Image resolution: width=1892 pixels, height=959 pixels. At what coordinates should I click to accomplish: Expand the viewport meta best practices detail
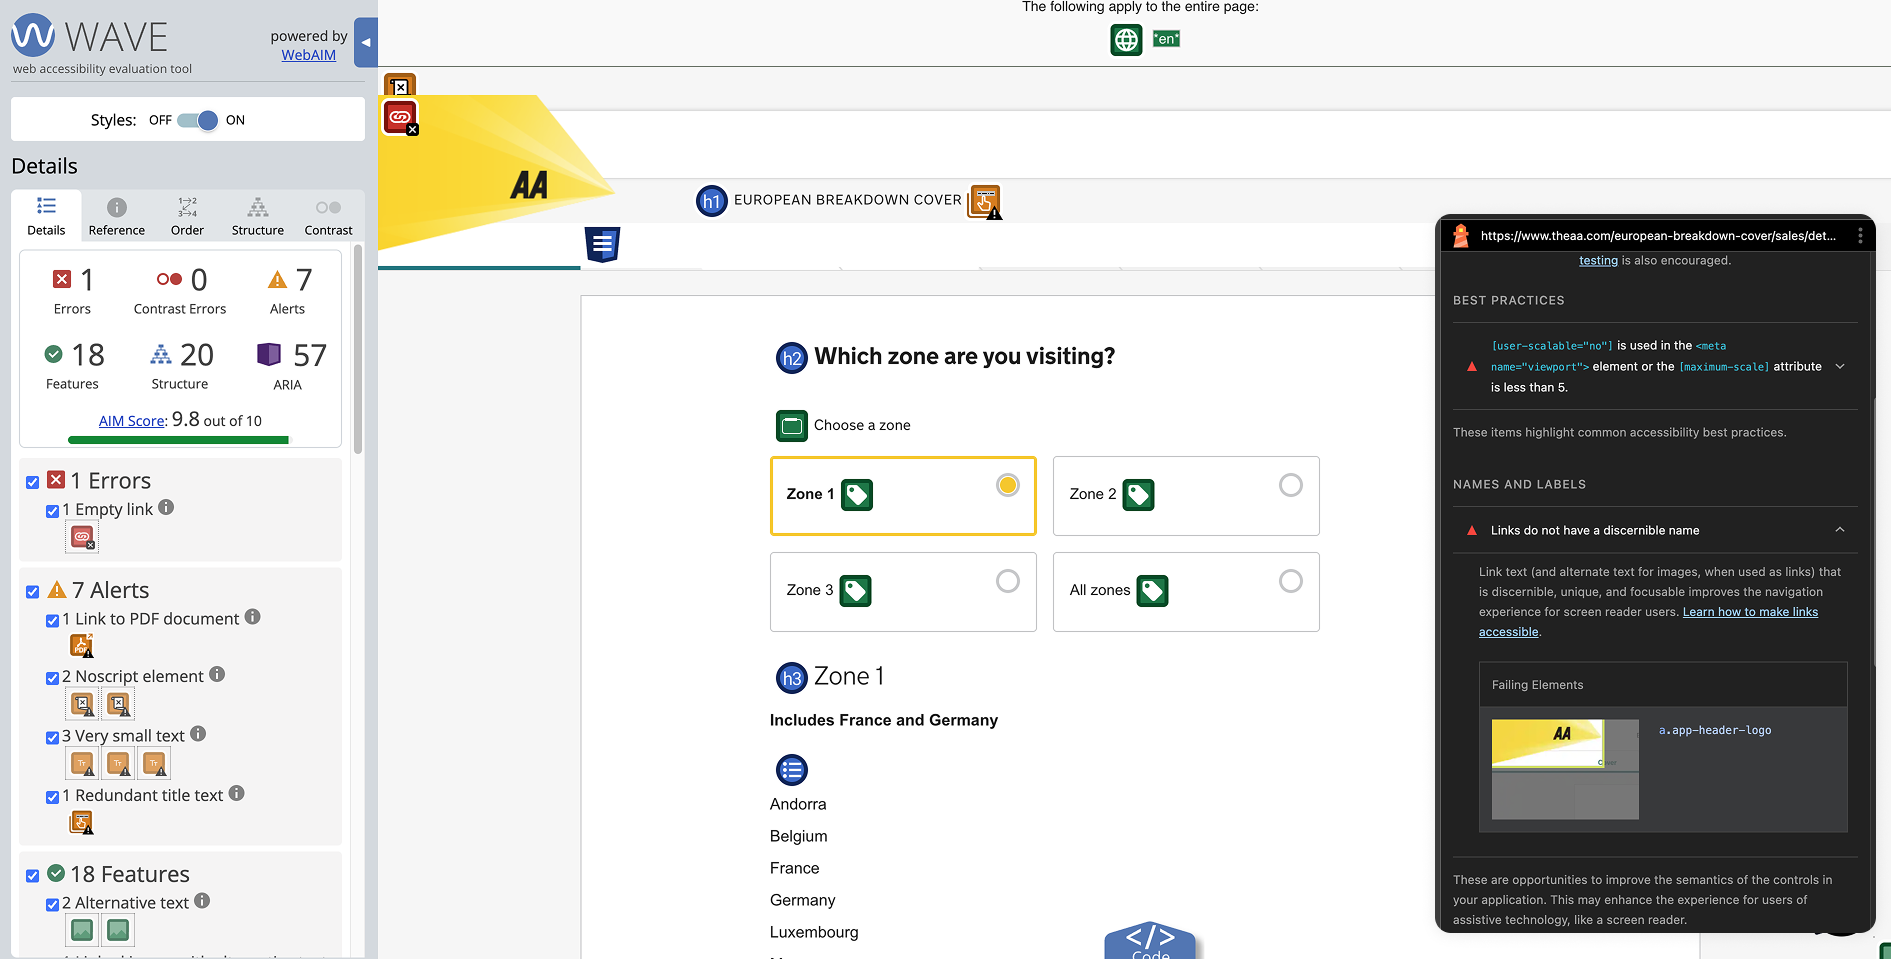coord(1841,366)
